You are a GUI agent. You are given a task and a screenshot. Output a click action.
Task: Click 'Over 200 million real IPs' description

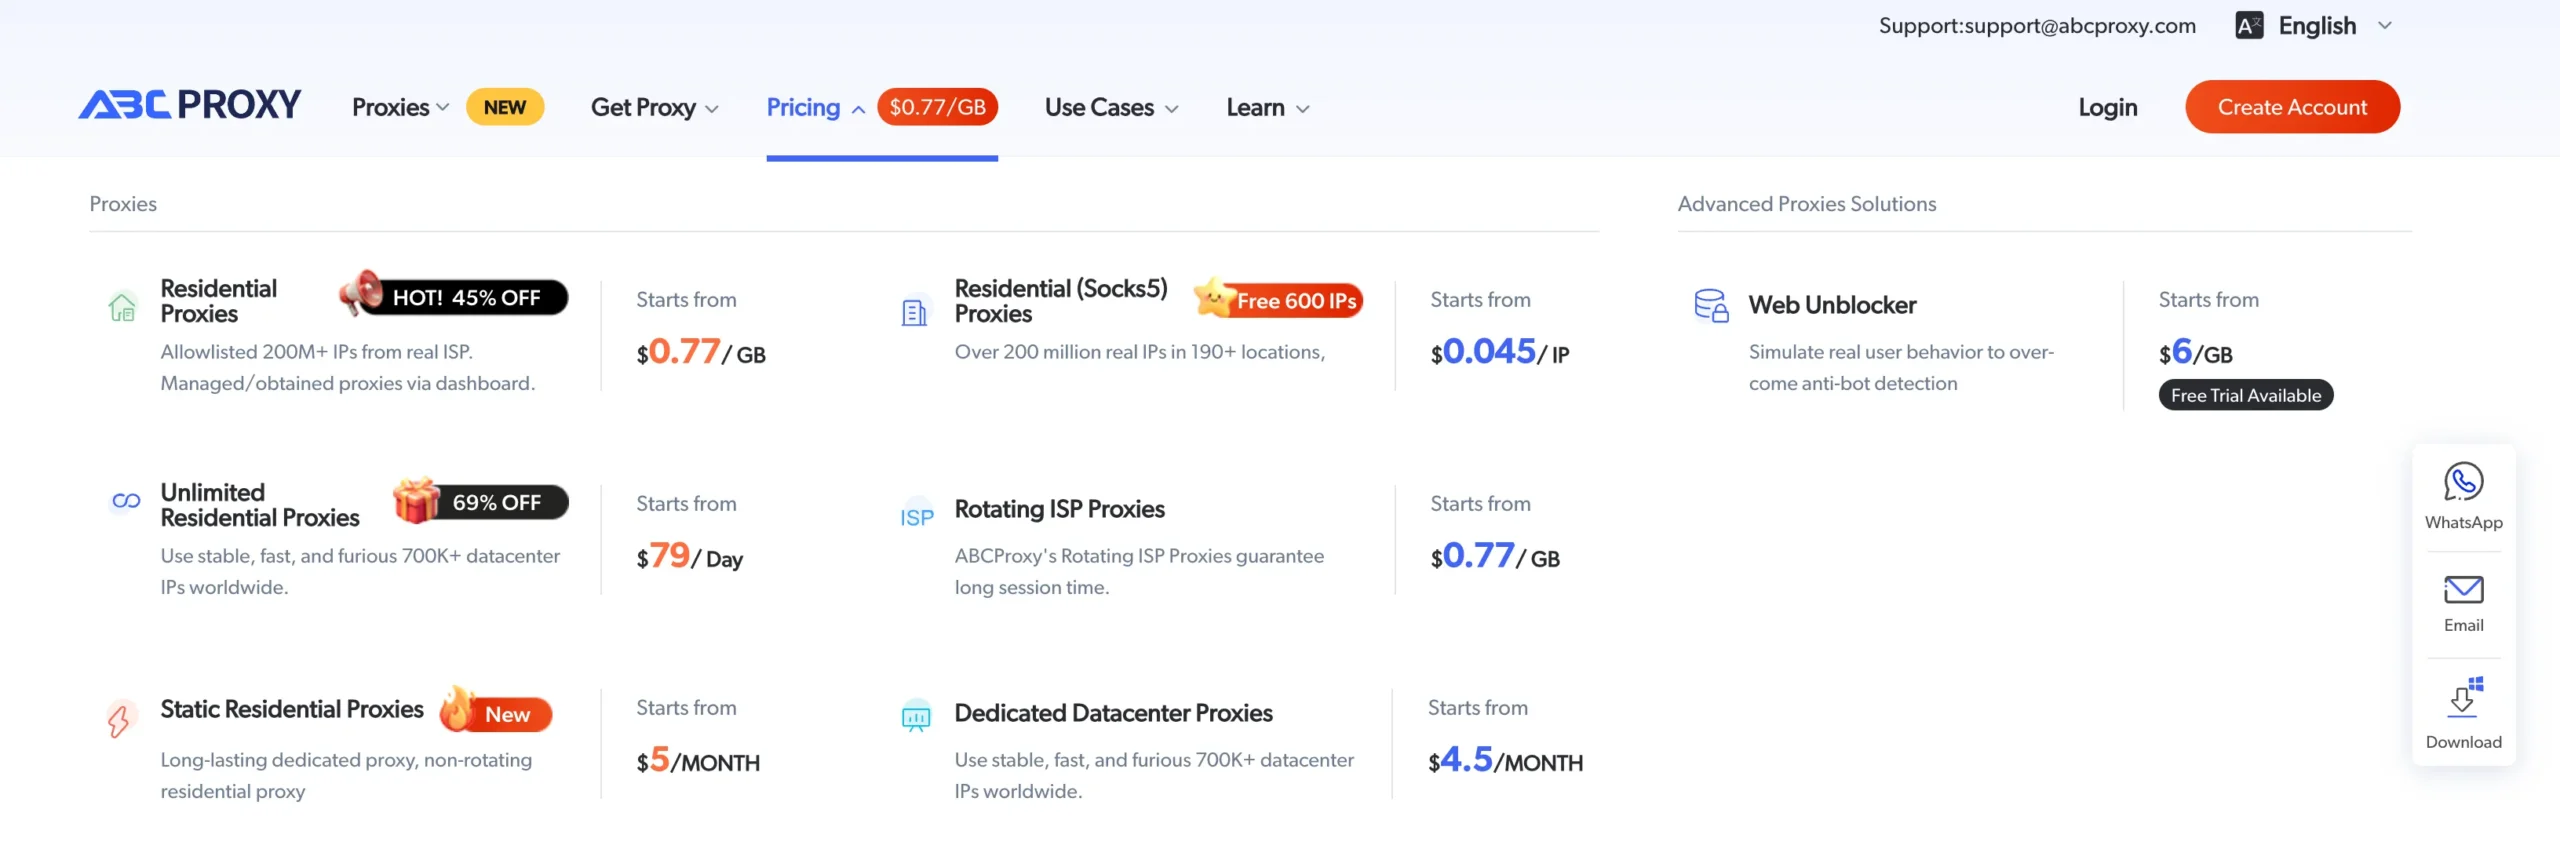point(1140,352)
